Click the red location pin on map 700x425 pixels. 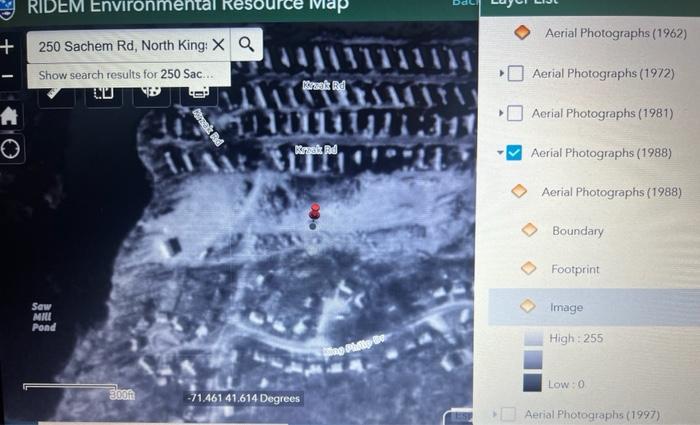click(315, 212)
